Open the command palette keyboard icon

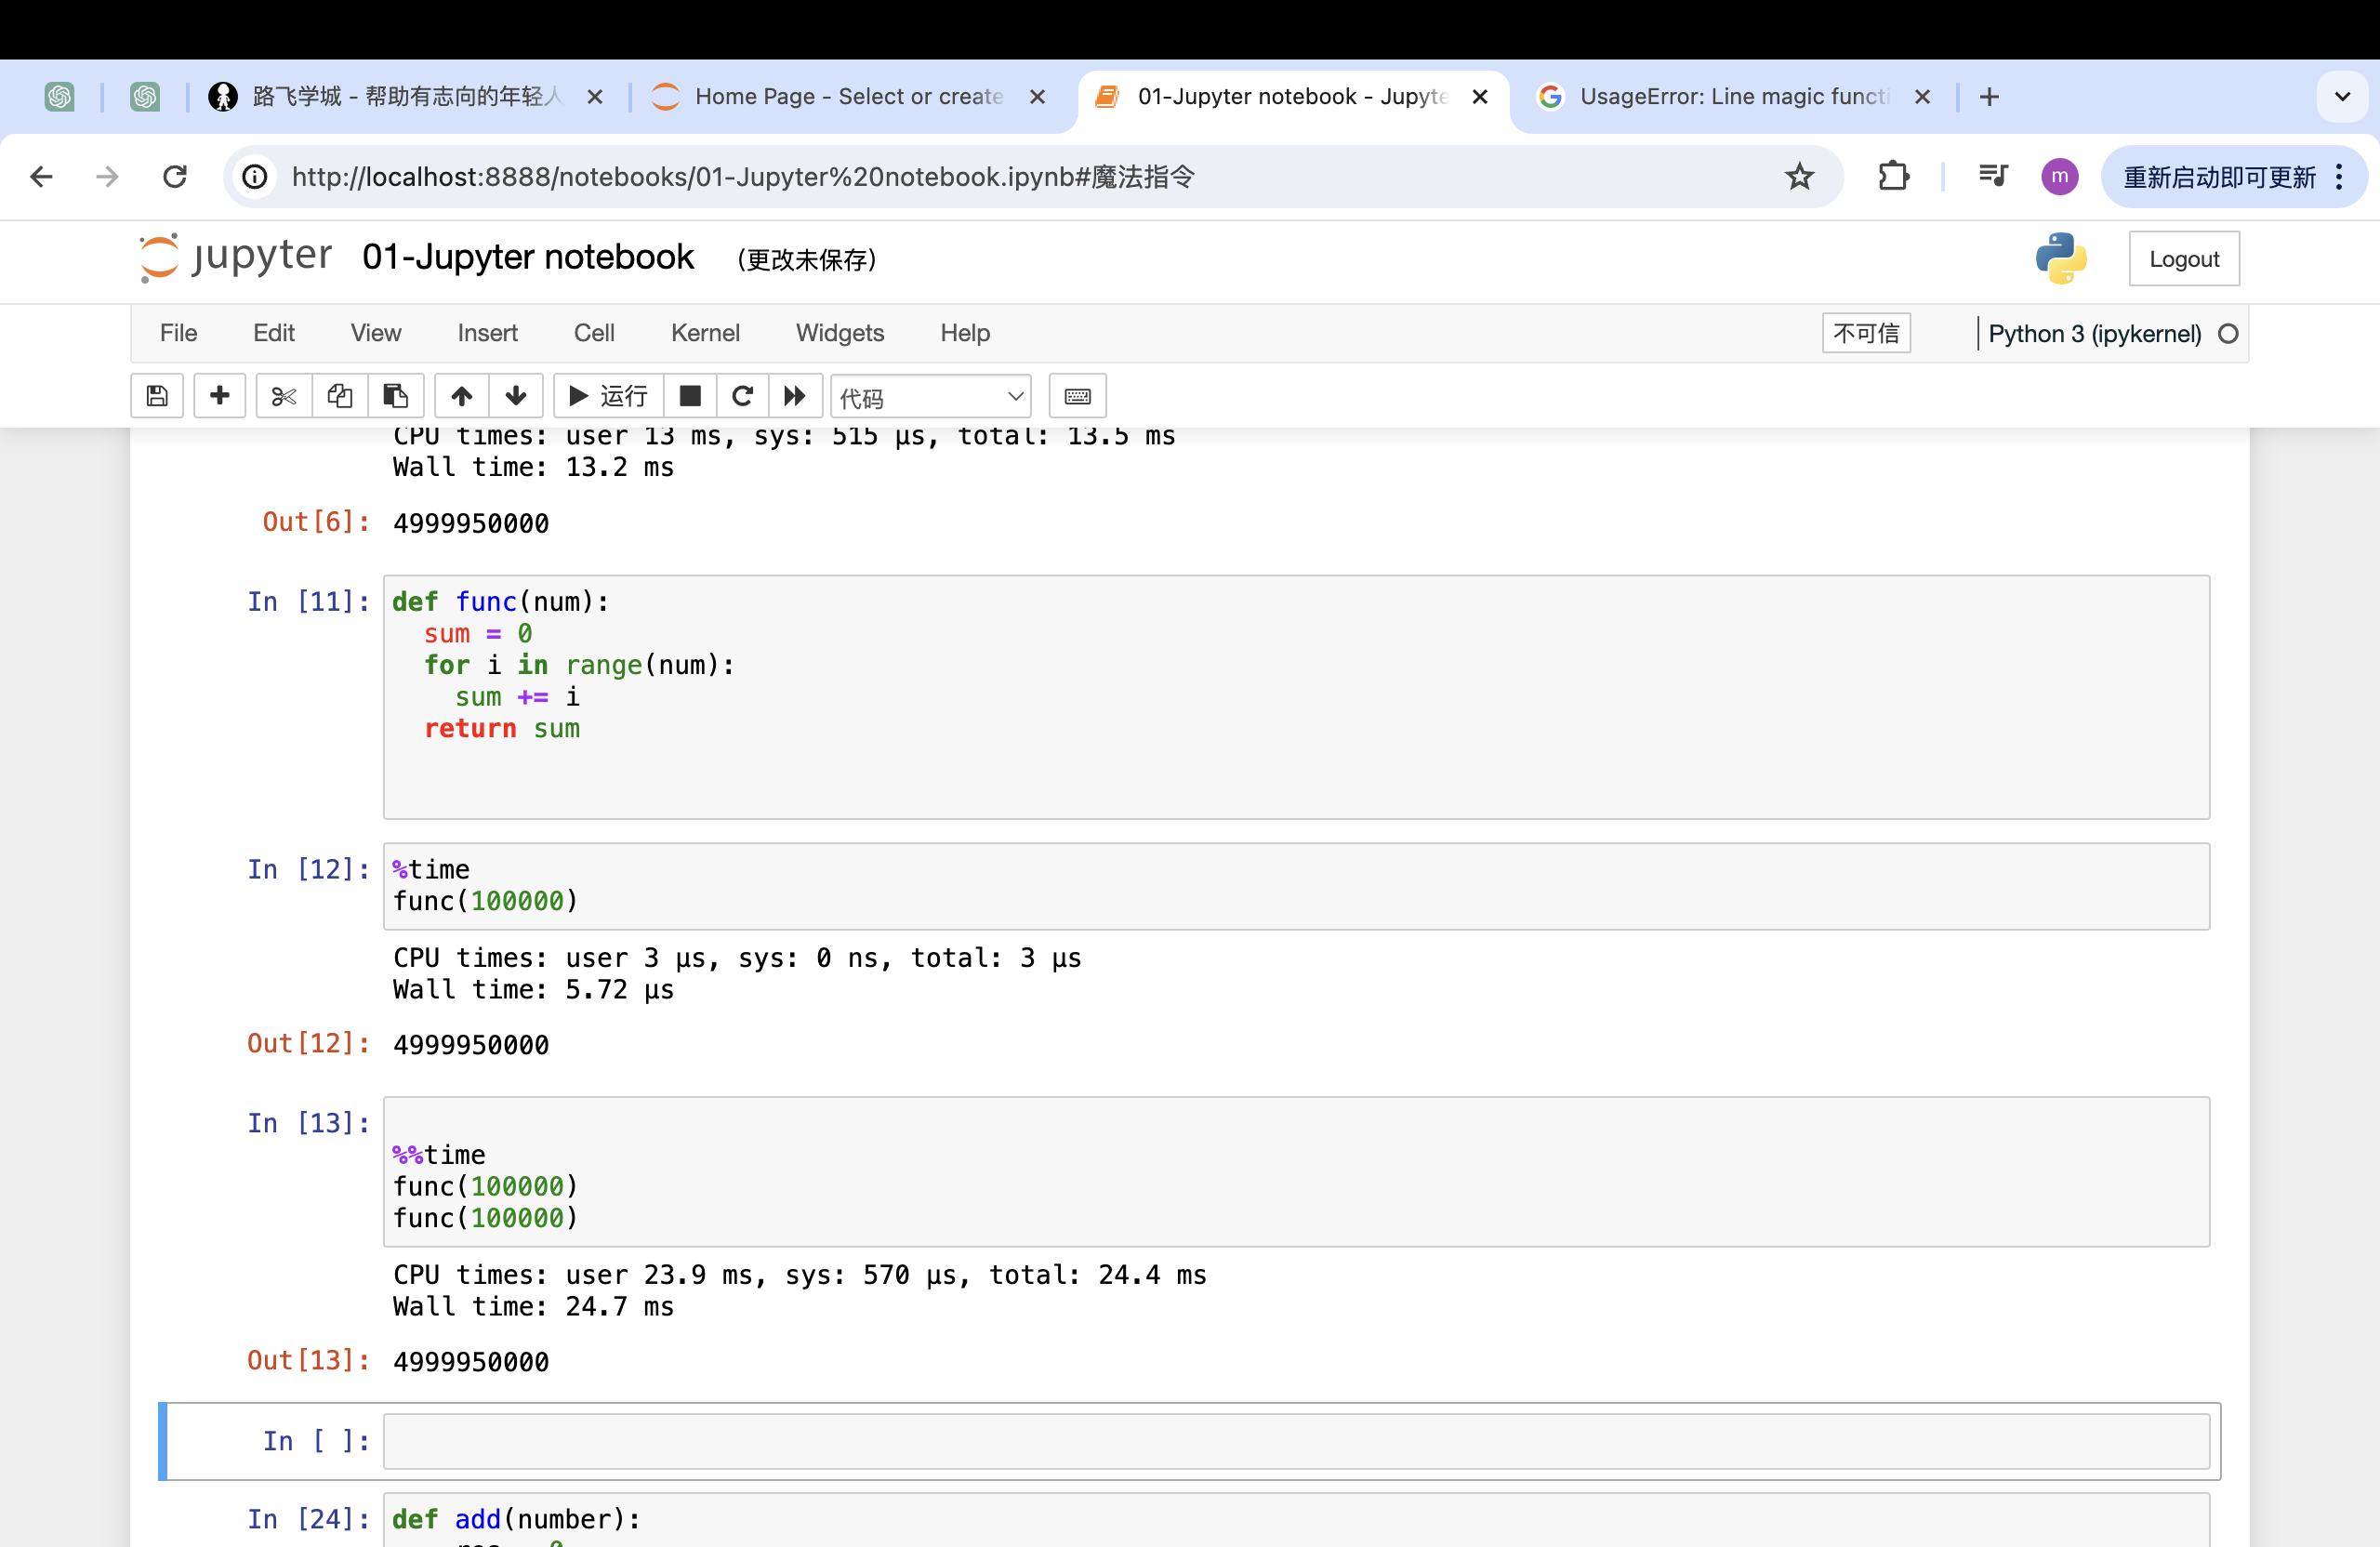point(1078,396)
